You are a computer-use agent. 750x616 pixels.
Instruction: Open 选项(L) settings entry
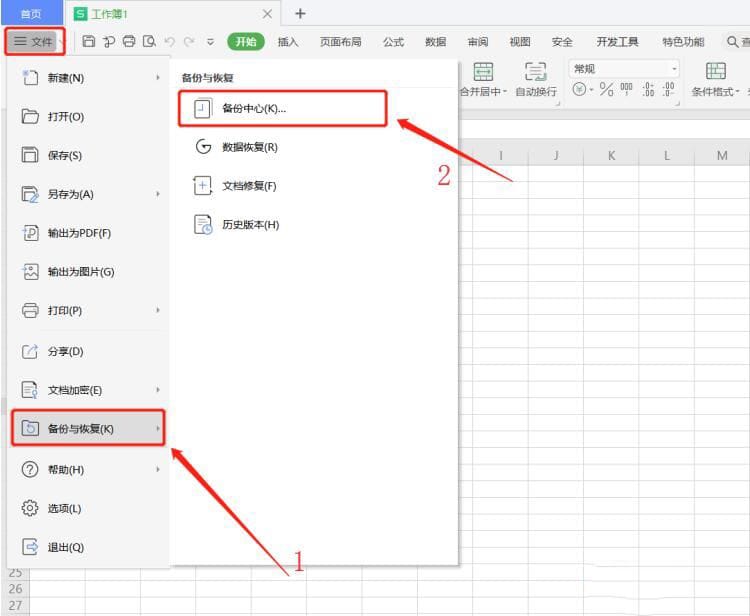88,508
